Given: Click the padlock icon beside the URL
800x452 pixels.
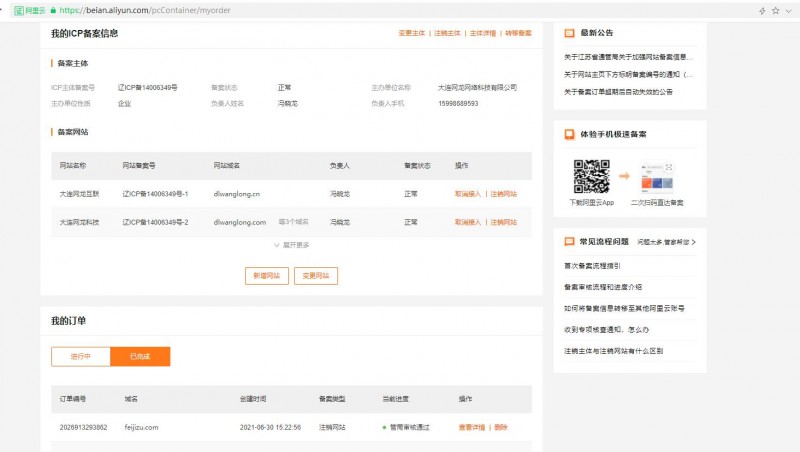Looking at the screenshot, I should 53,9.
